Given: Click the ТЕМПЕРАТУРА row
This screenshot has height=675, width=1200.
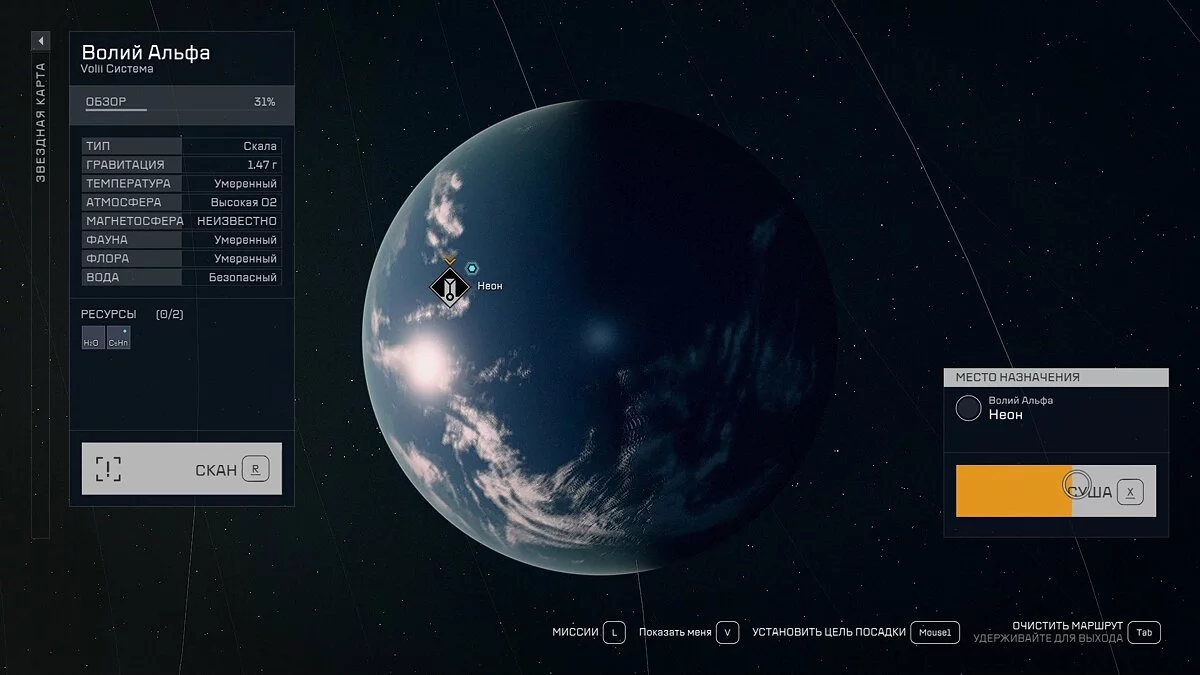Looking at the screenshot, I should point(182,184).
